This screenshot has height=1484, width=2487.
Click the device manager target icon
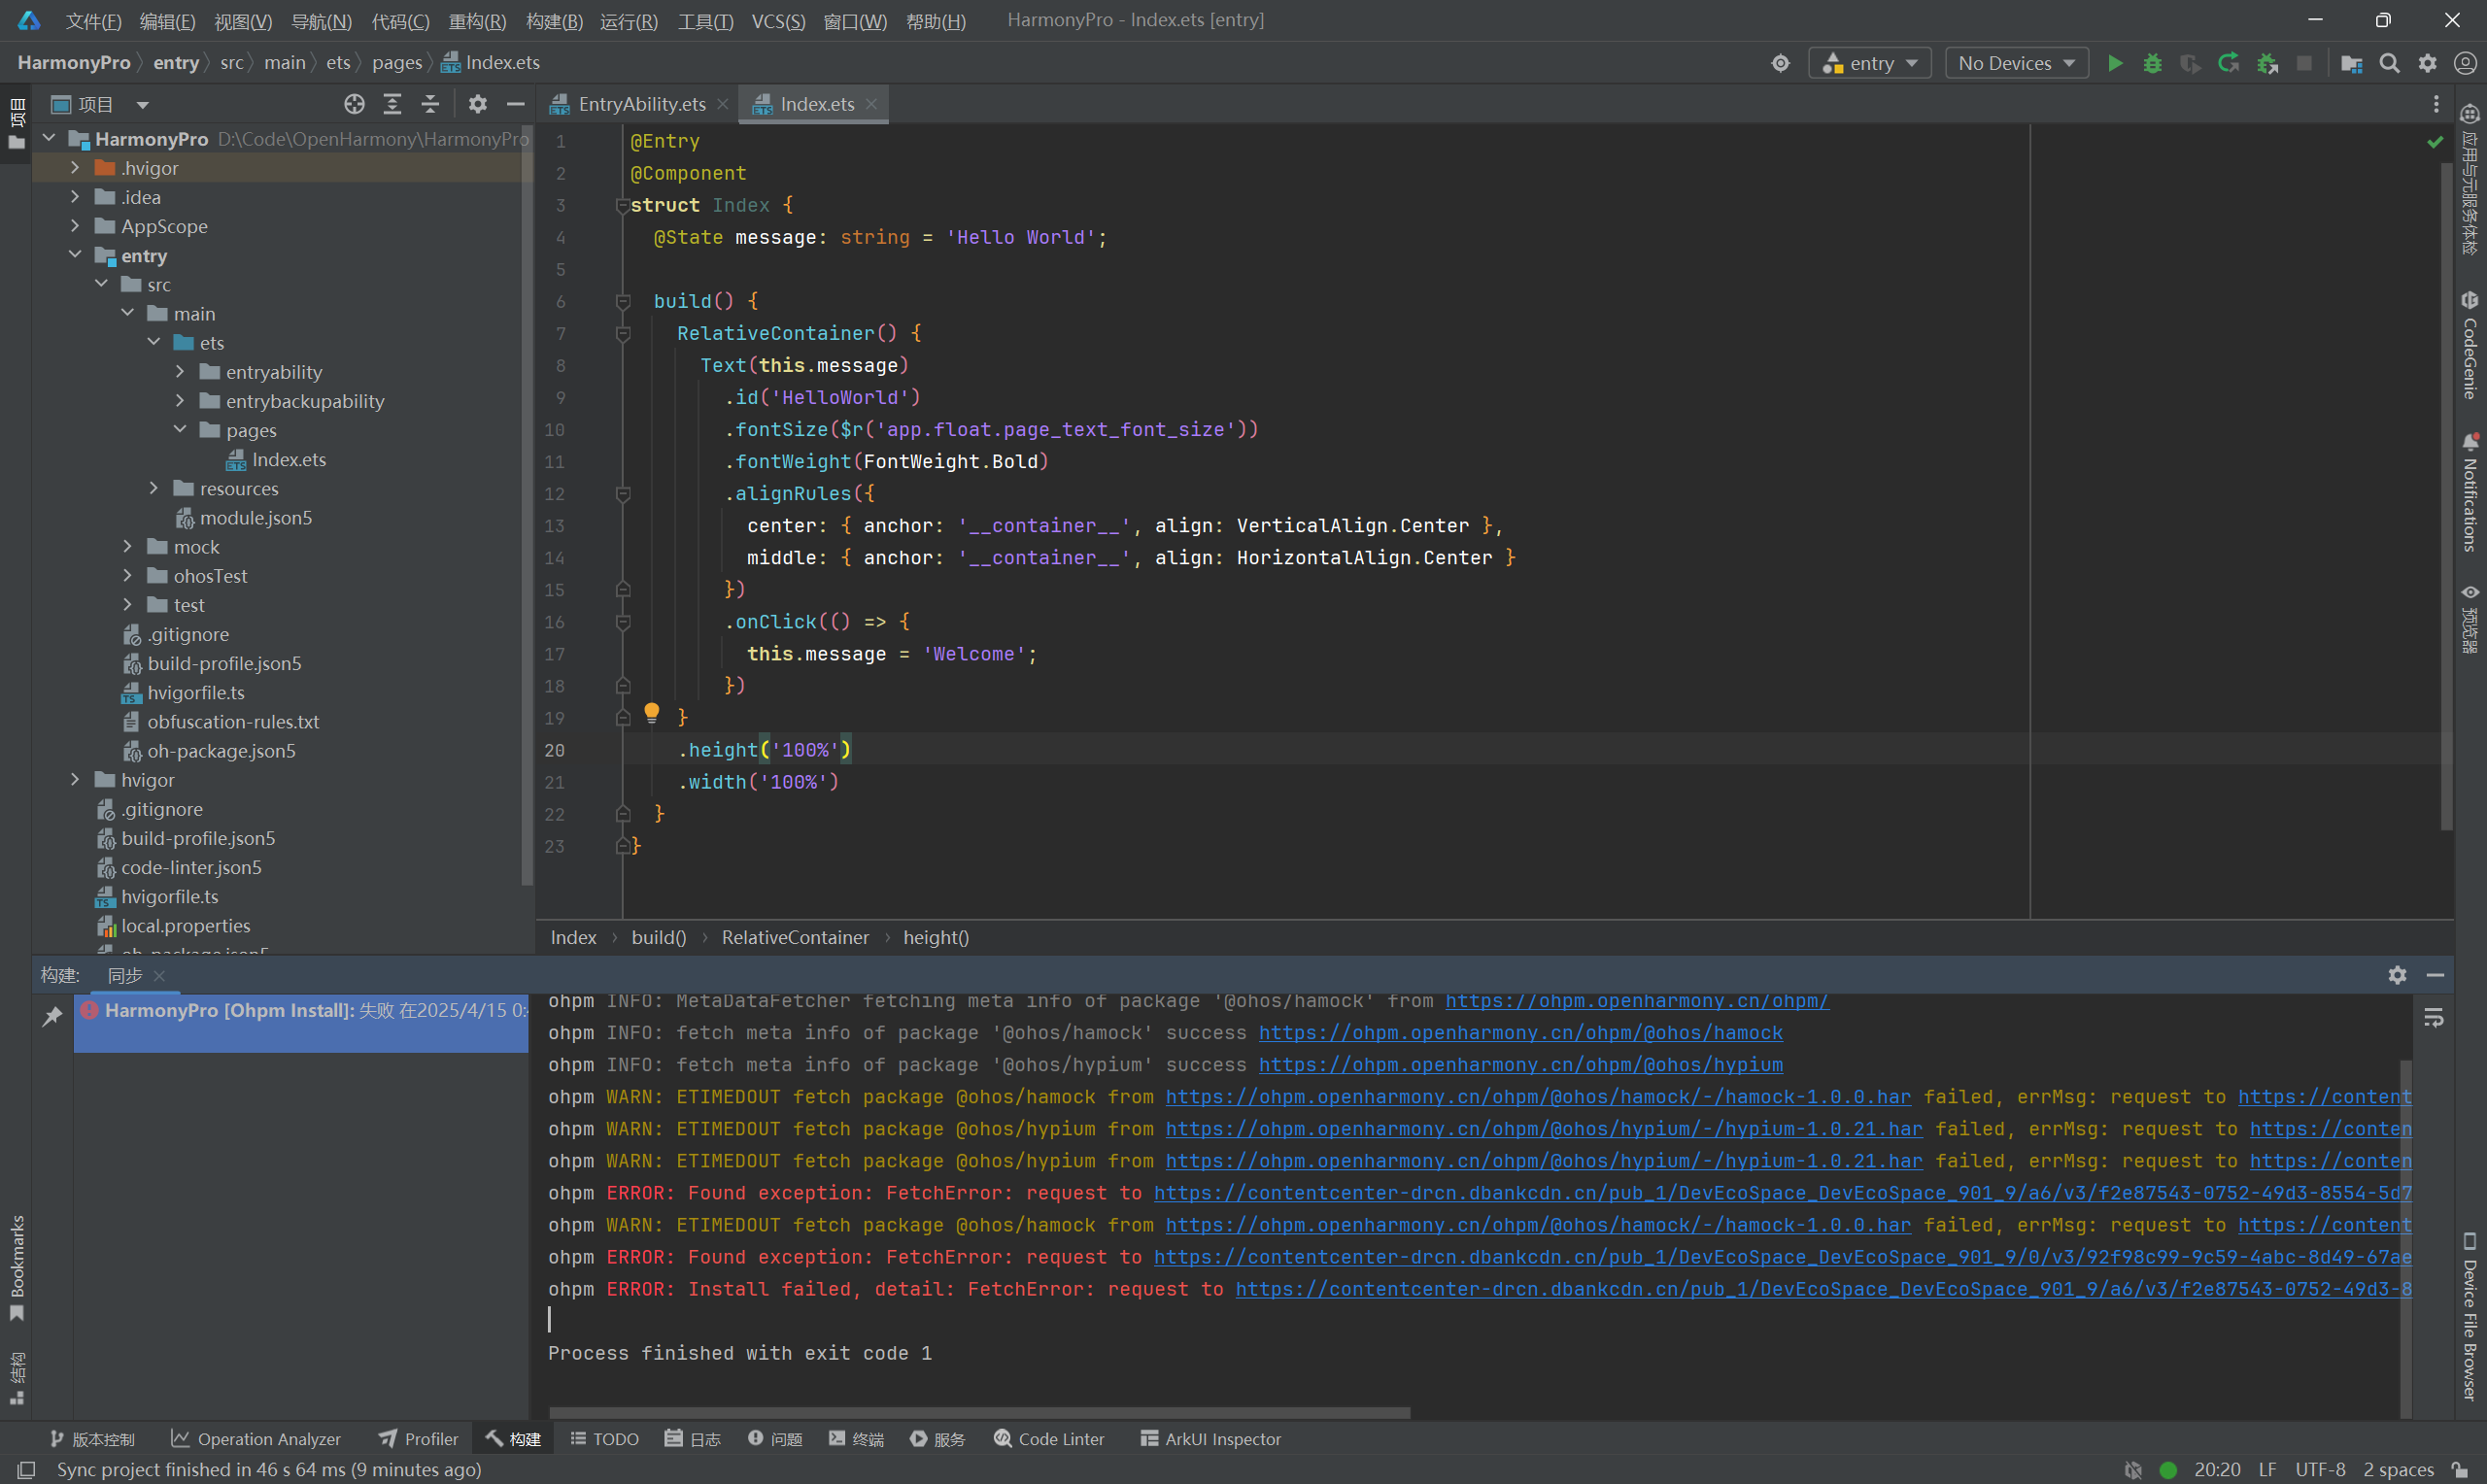coord(1780,63)
